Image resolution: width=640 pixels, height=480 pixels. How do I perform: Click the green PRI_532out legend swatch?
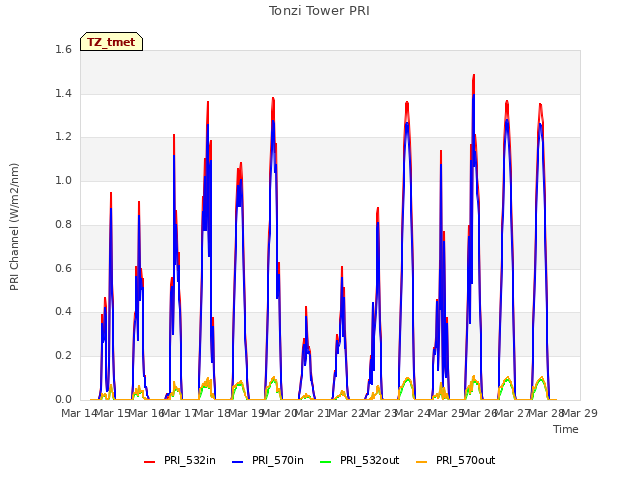click(326, 461)
